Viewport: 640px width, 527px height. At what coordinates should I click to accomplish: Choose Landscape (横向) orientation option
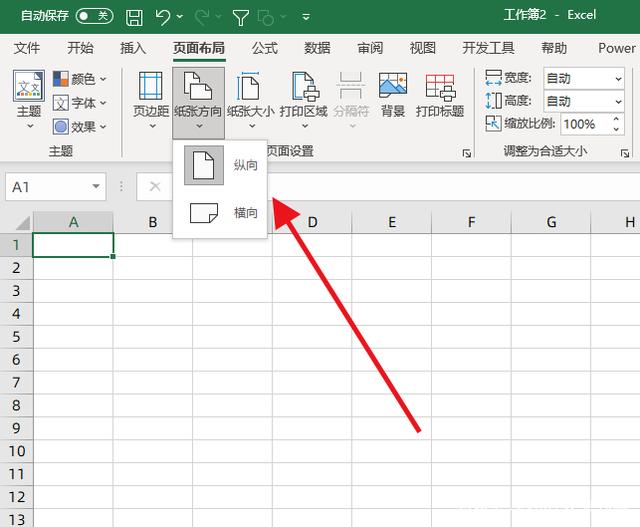(220, 212)
